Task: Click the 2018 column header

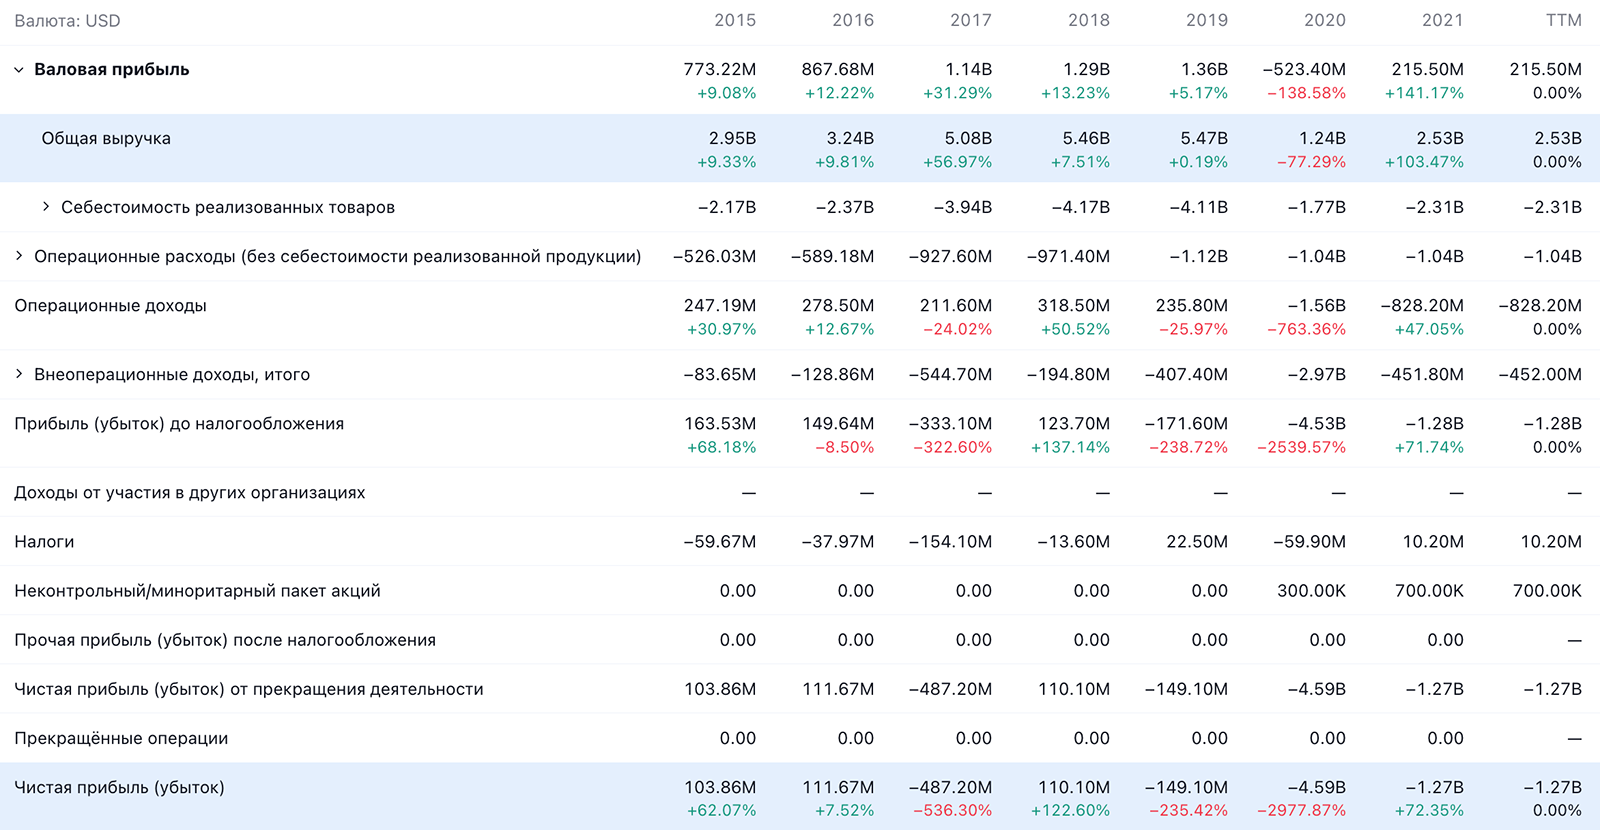Action: click(x=1089, y=20)
